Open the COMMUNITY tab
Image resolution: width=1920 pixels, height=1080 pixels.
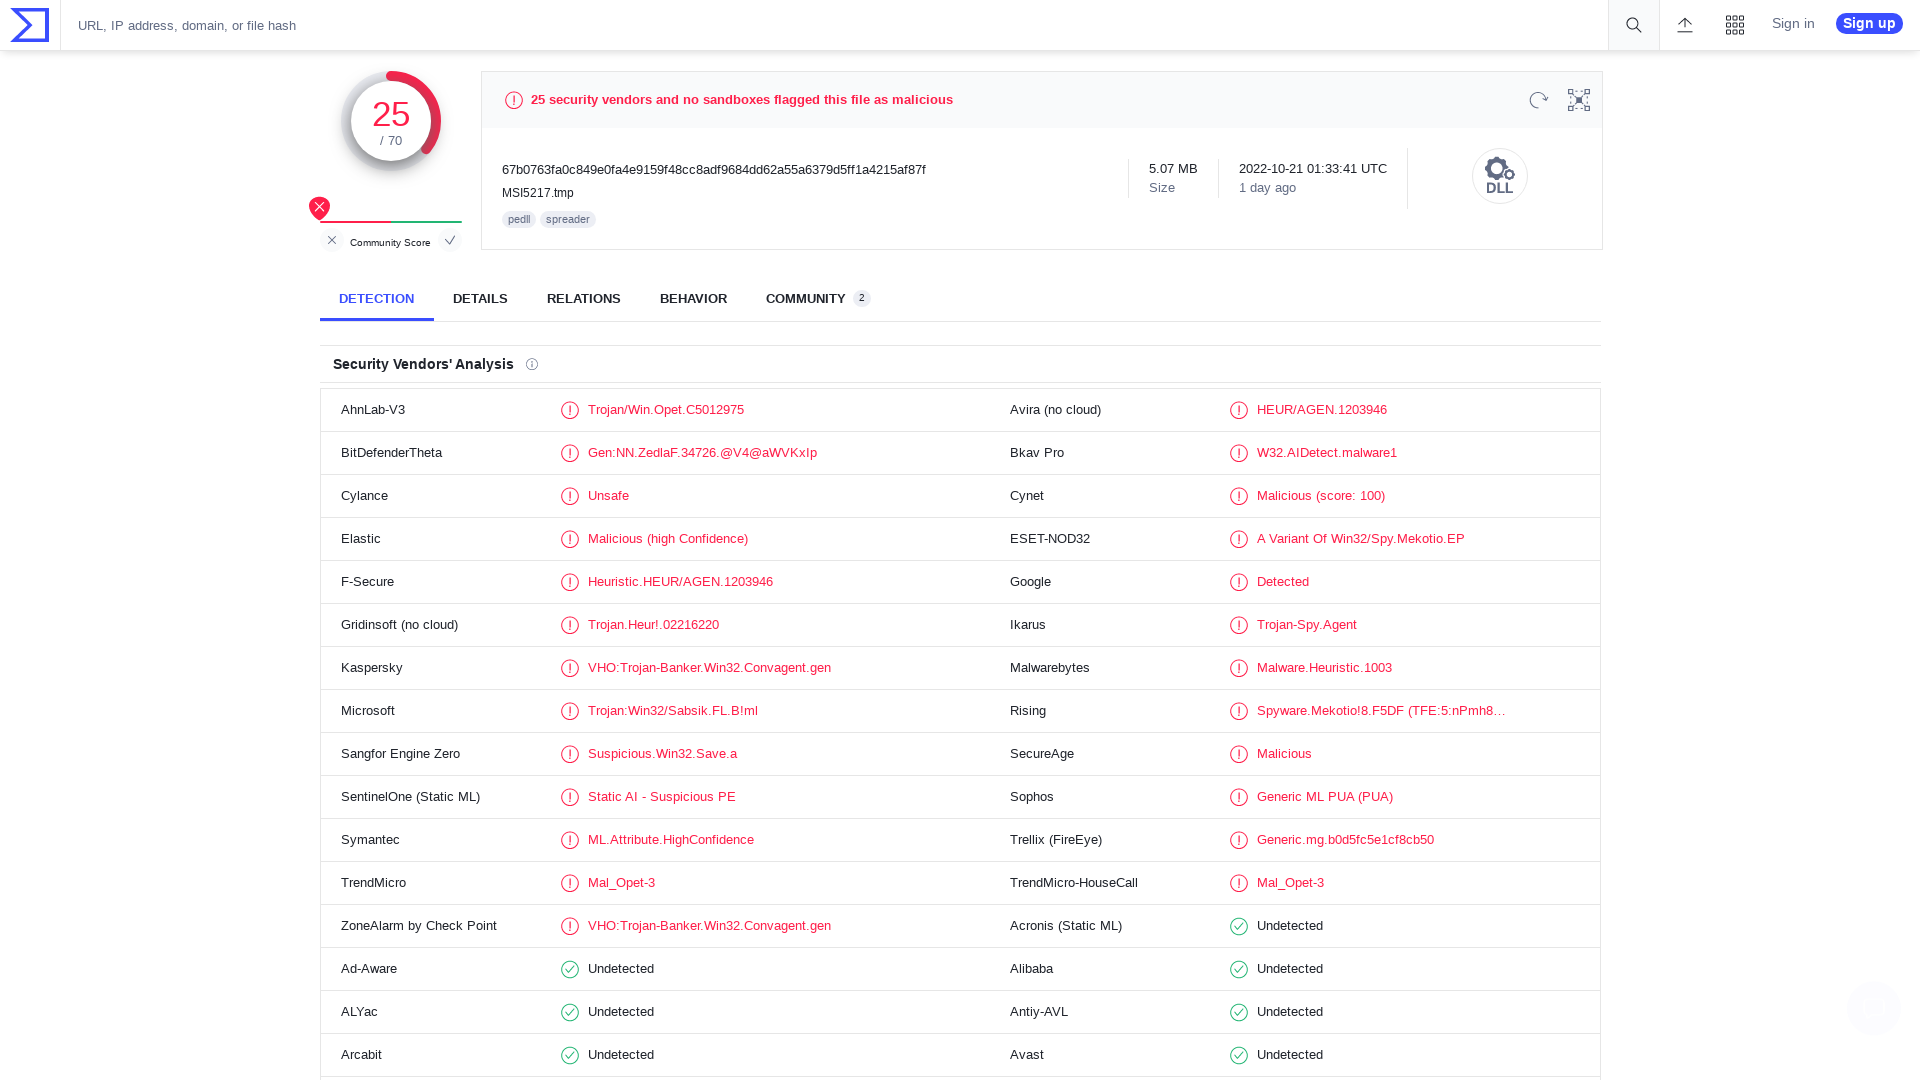click(x=806, y=298)
